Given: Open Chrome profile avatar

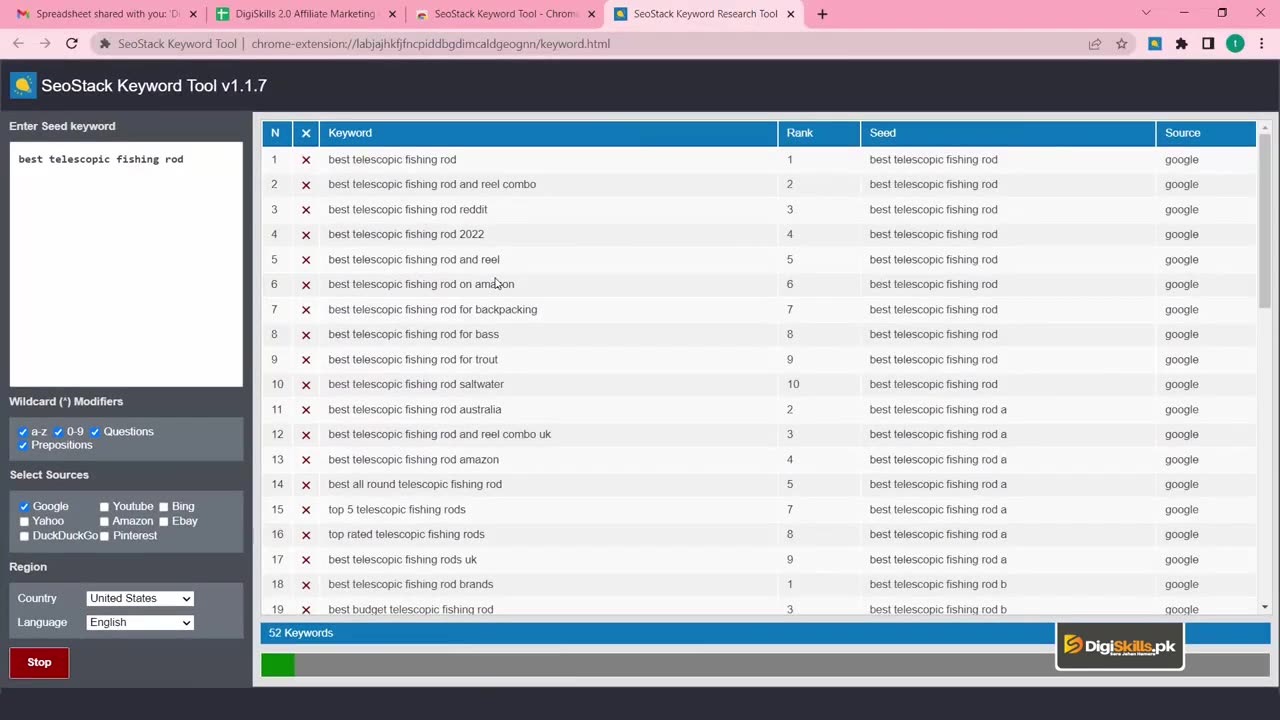Looking at the screenshot, I should point(1235,44).
